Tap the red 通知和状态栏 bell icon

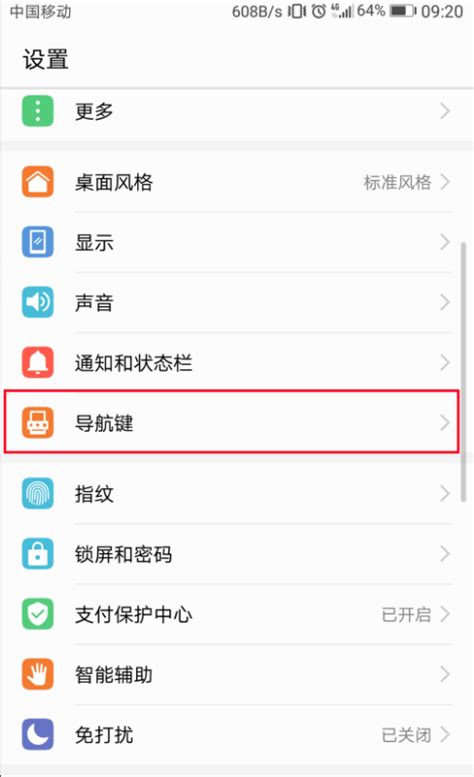[x=38, y=363]
